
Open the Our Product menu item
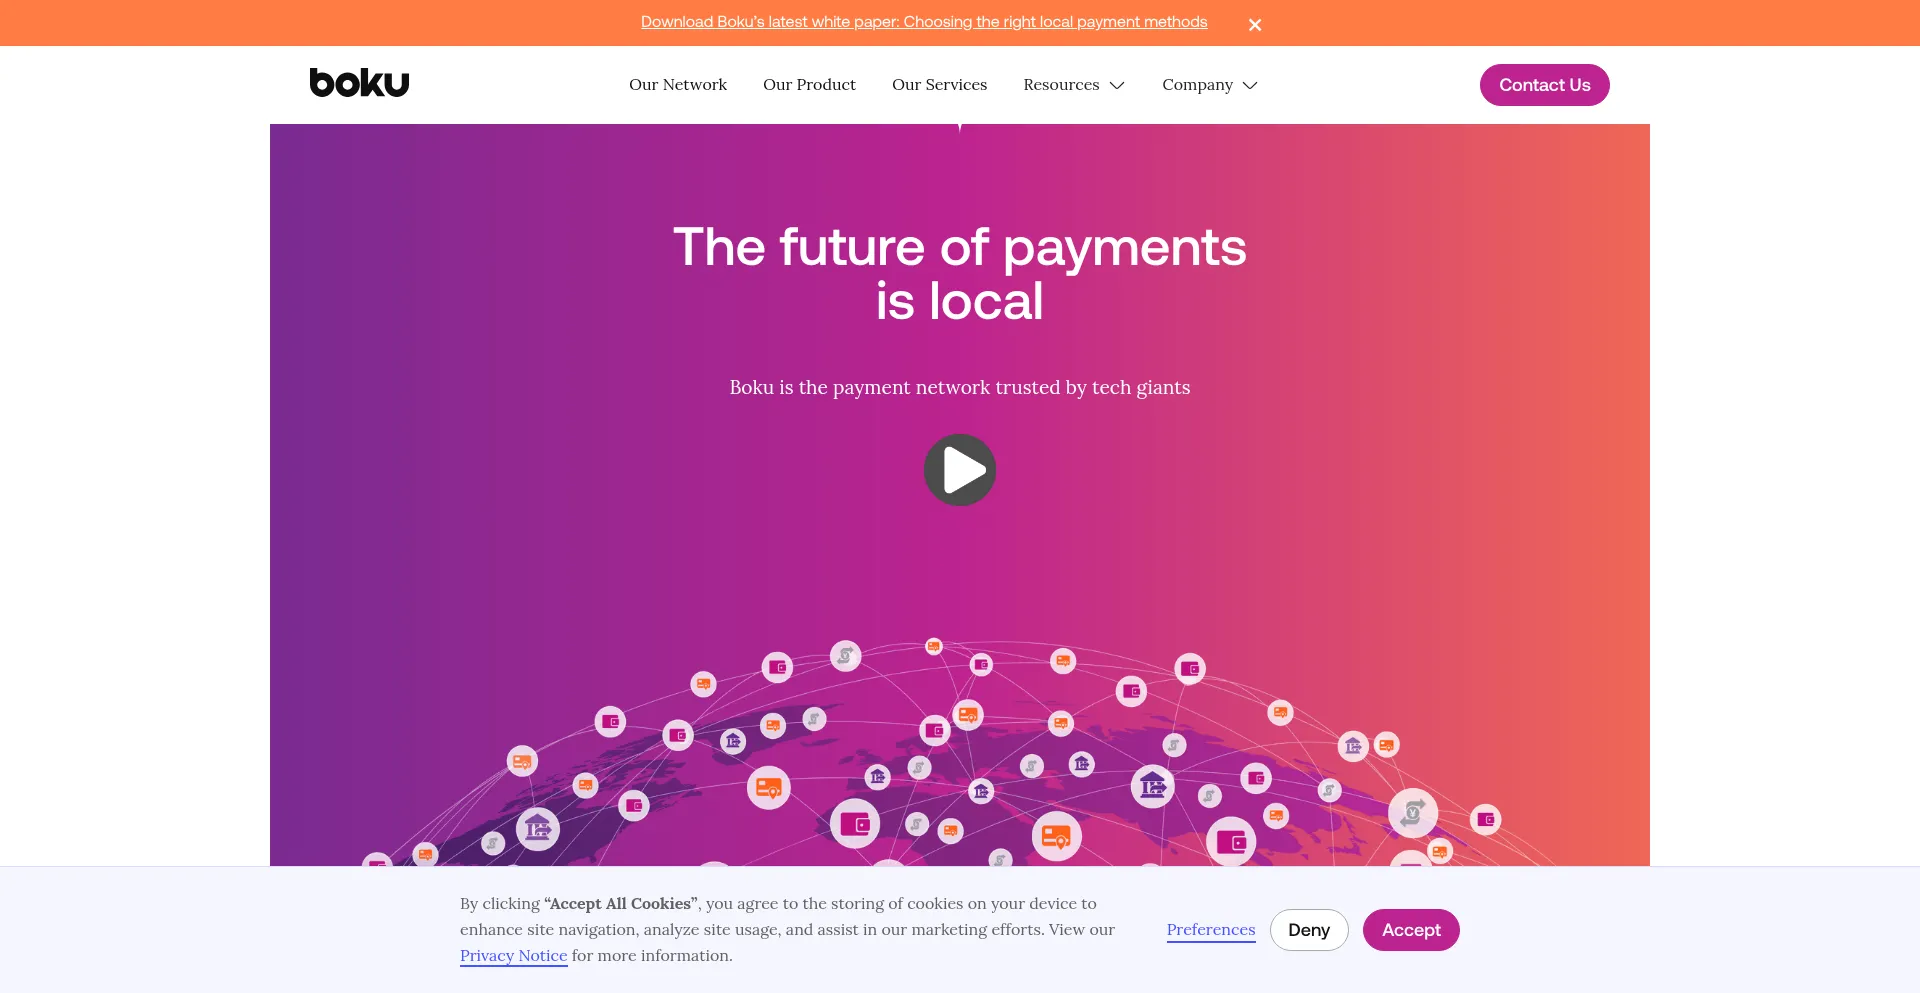809,85
